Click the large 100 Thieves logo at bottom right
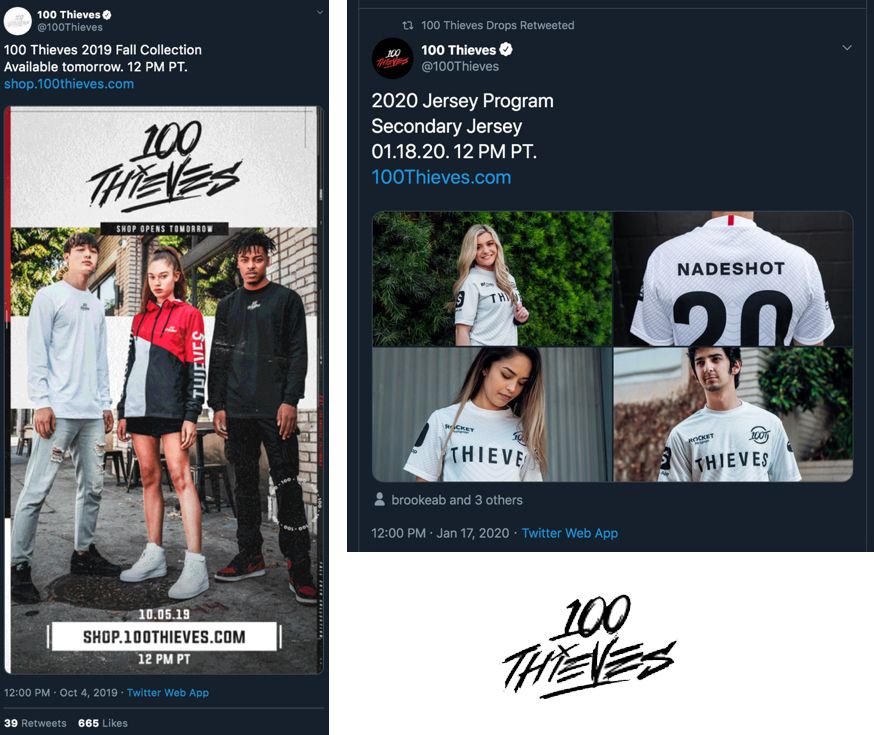This screenshot has height=735, width=874. pyautogui.click(x=589, y=646)
